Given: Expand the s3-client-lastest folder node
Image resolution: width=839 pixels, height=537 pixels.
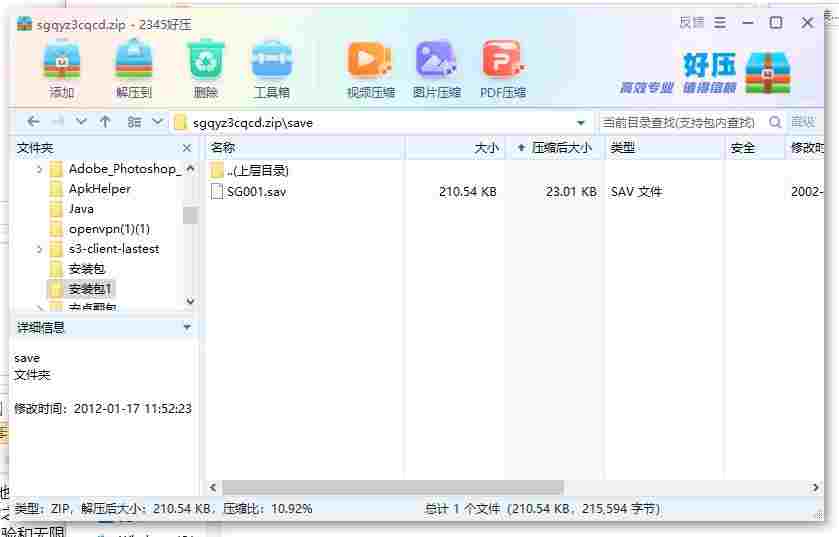Looking at the screenshot, I should click(39, 249).
